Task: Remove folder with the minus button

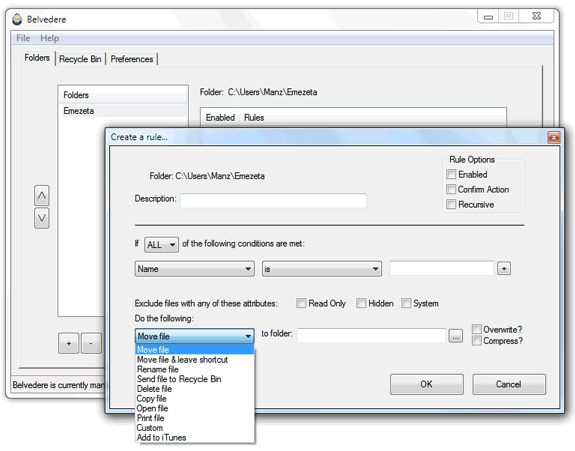Action: [91, 344]
